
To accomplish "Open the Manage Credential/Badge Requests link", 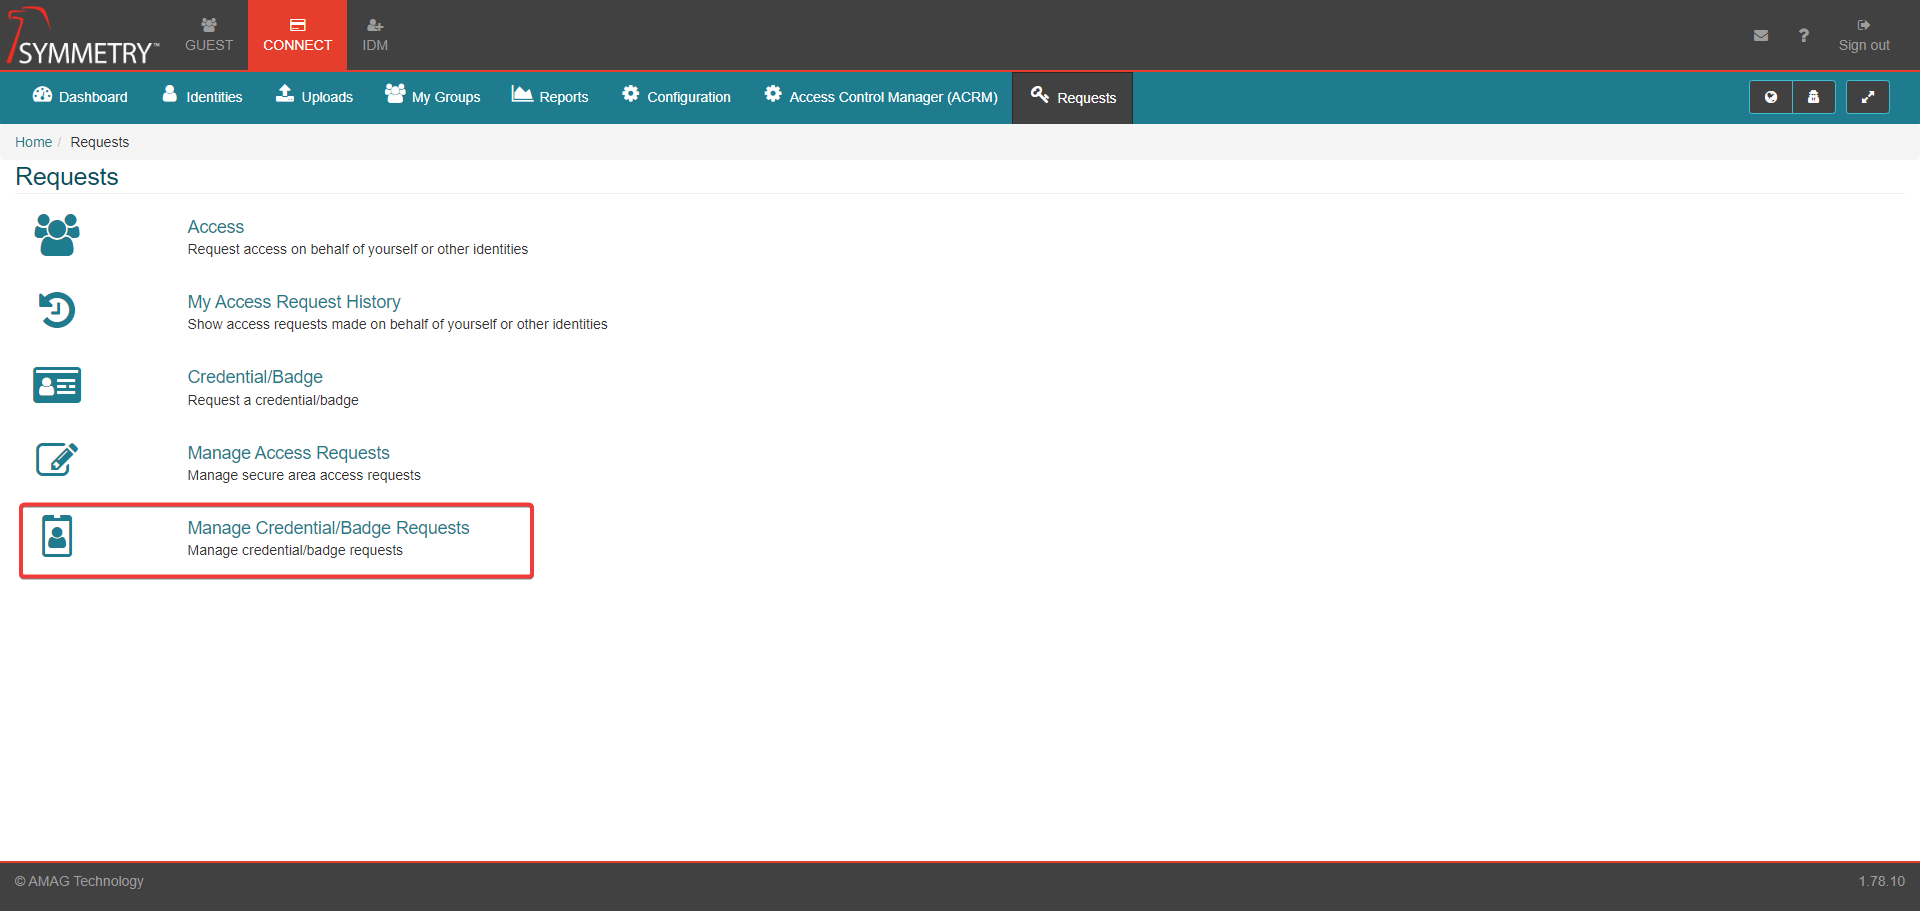I will pyautogui.click(x=328, y=528).
